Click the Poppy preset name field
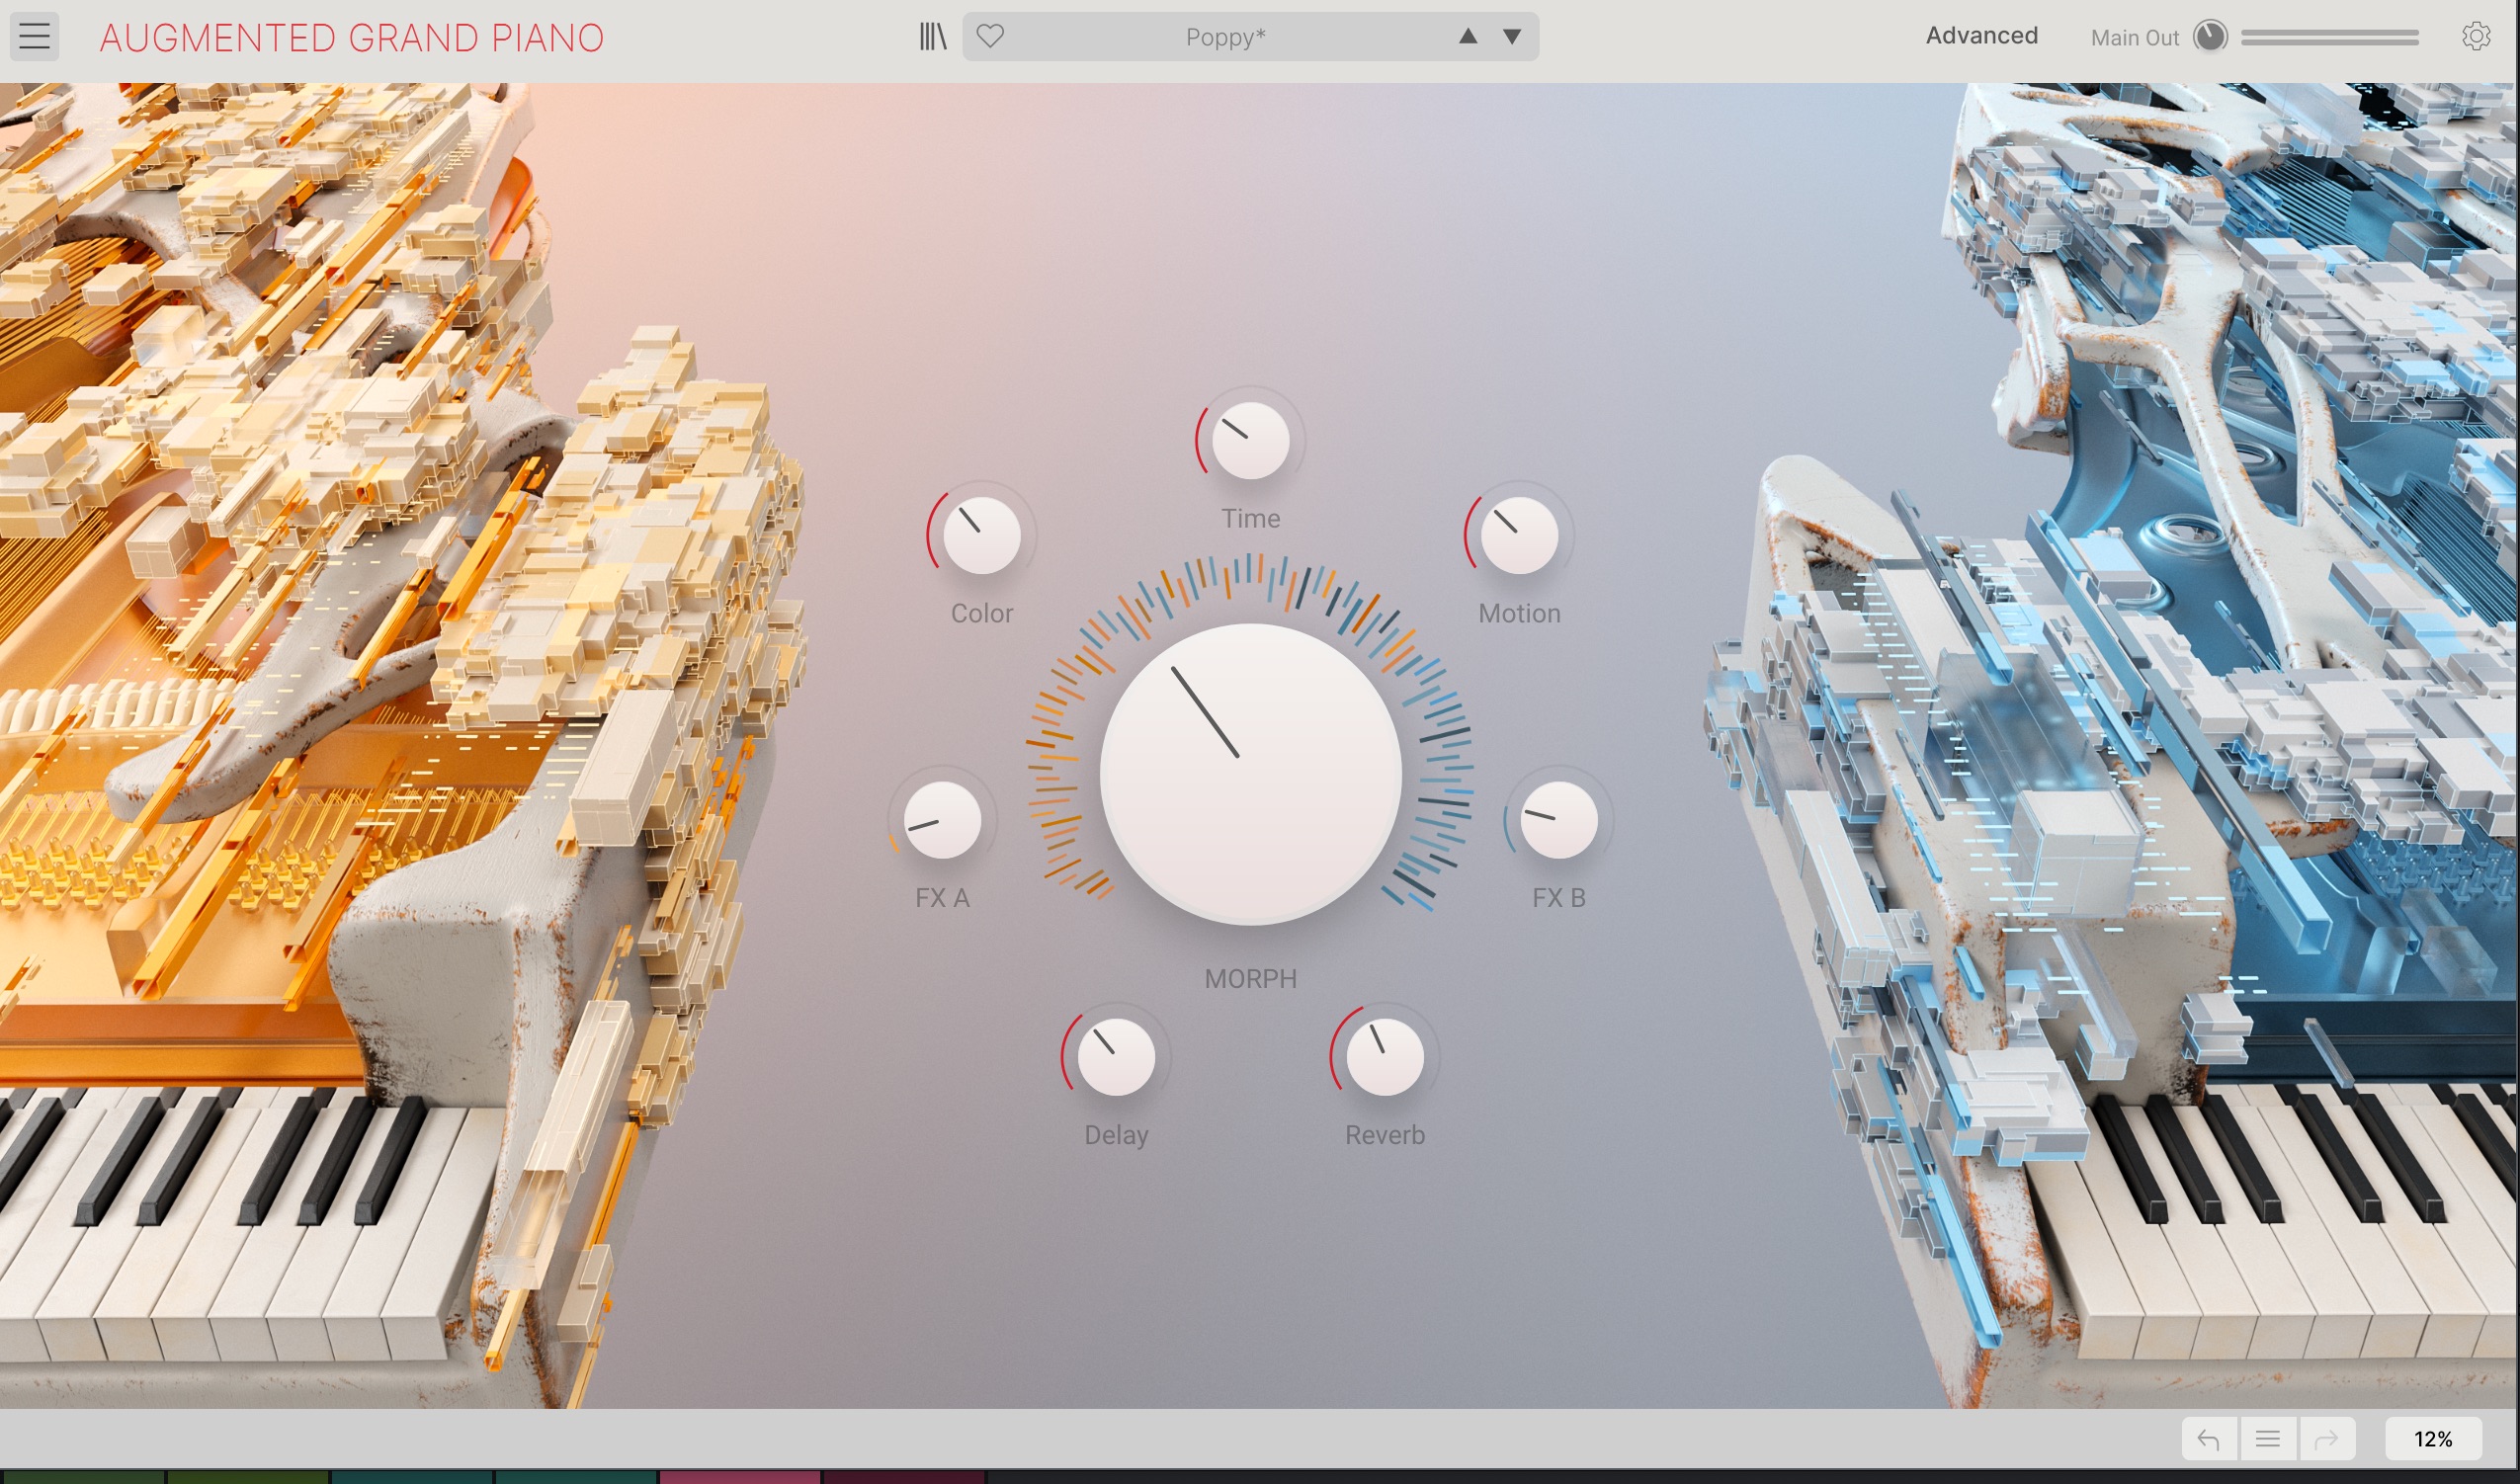2520x1484 pixels. 1225,37
